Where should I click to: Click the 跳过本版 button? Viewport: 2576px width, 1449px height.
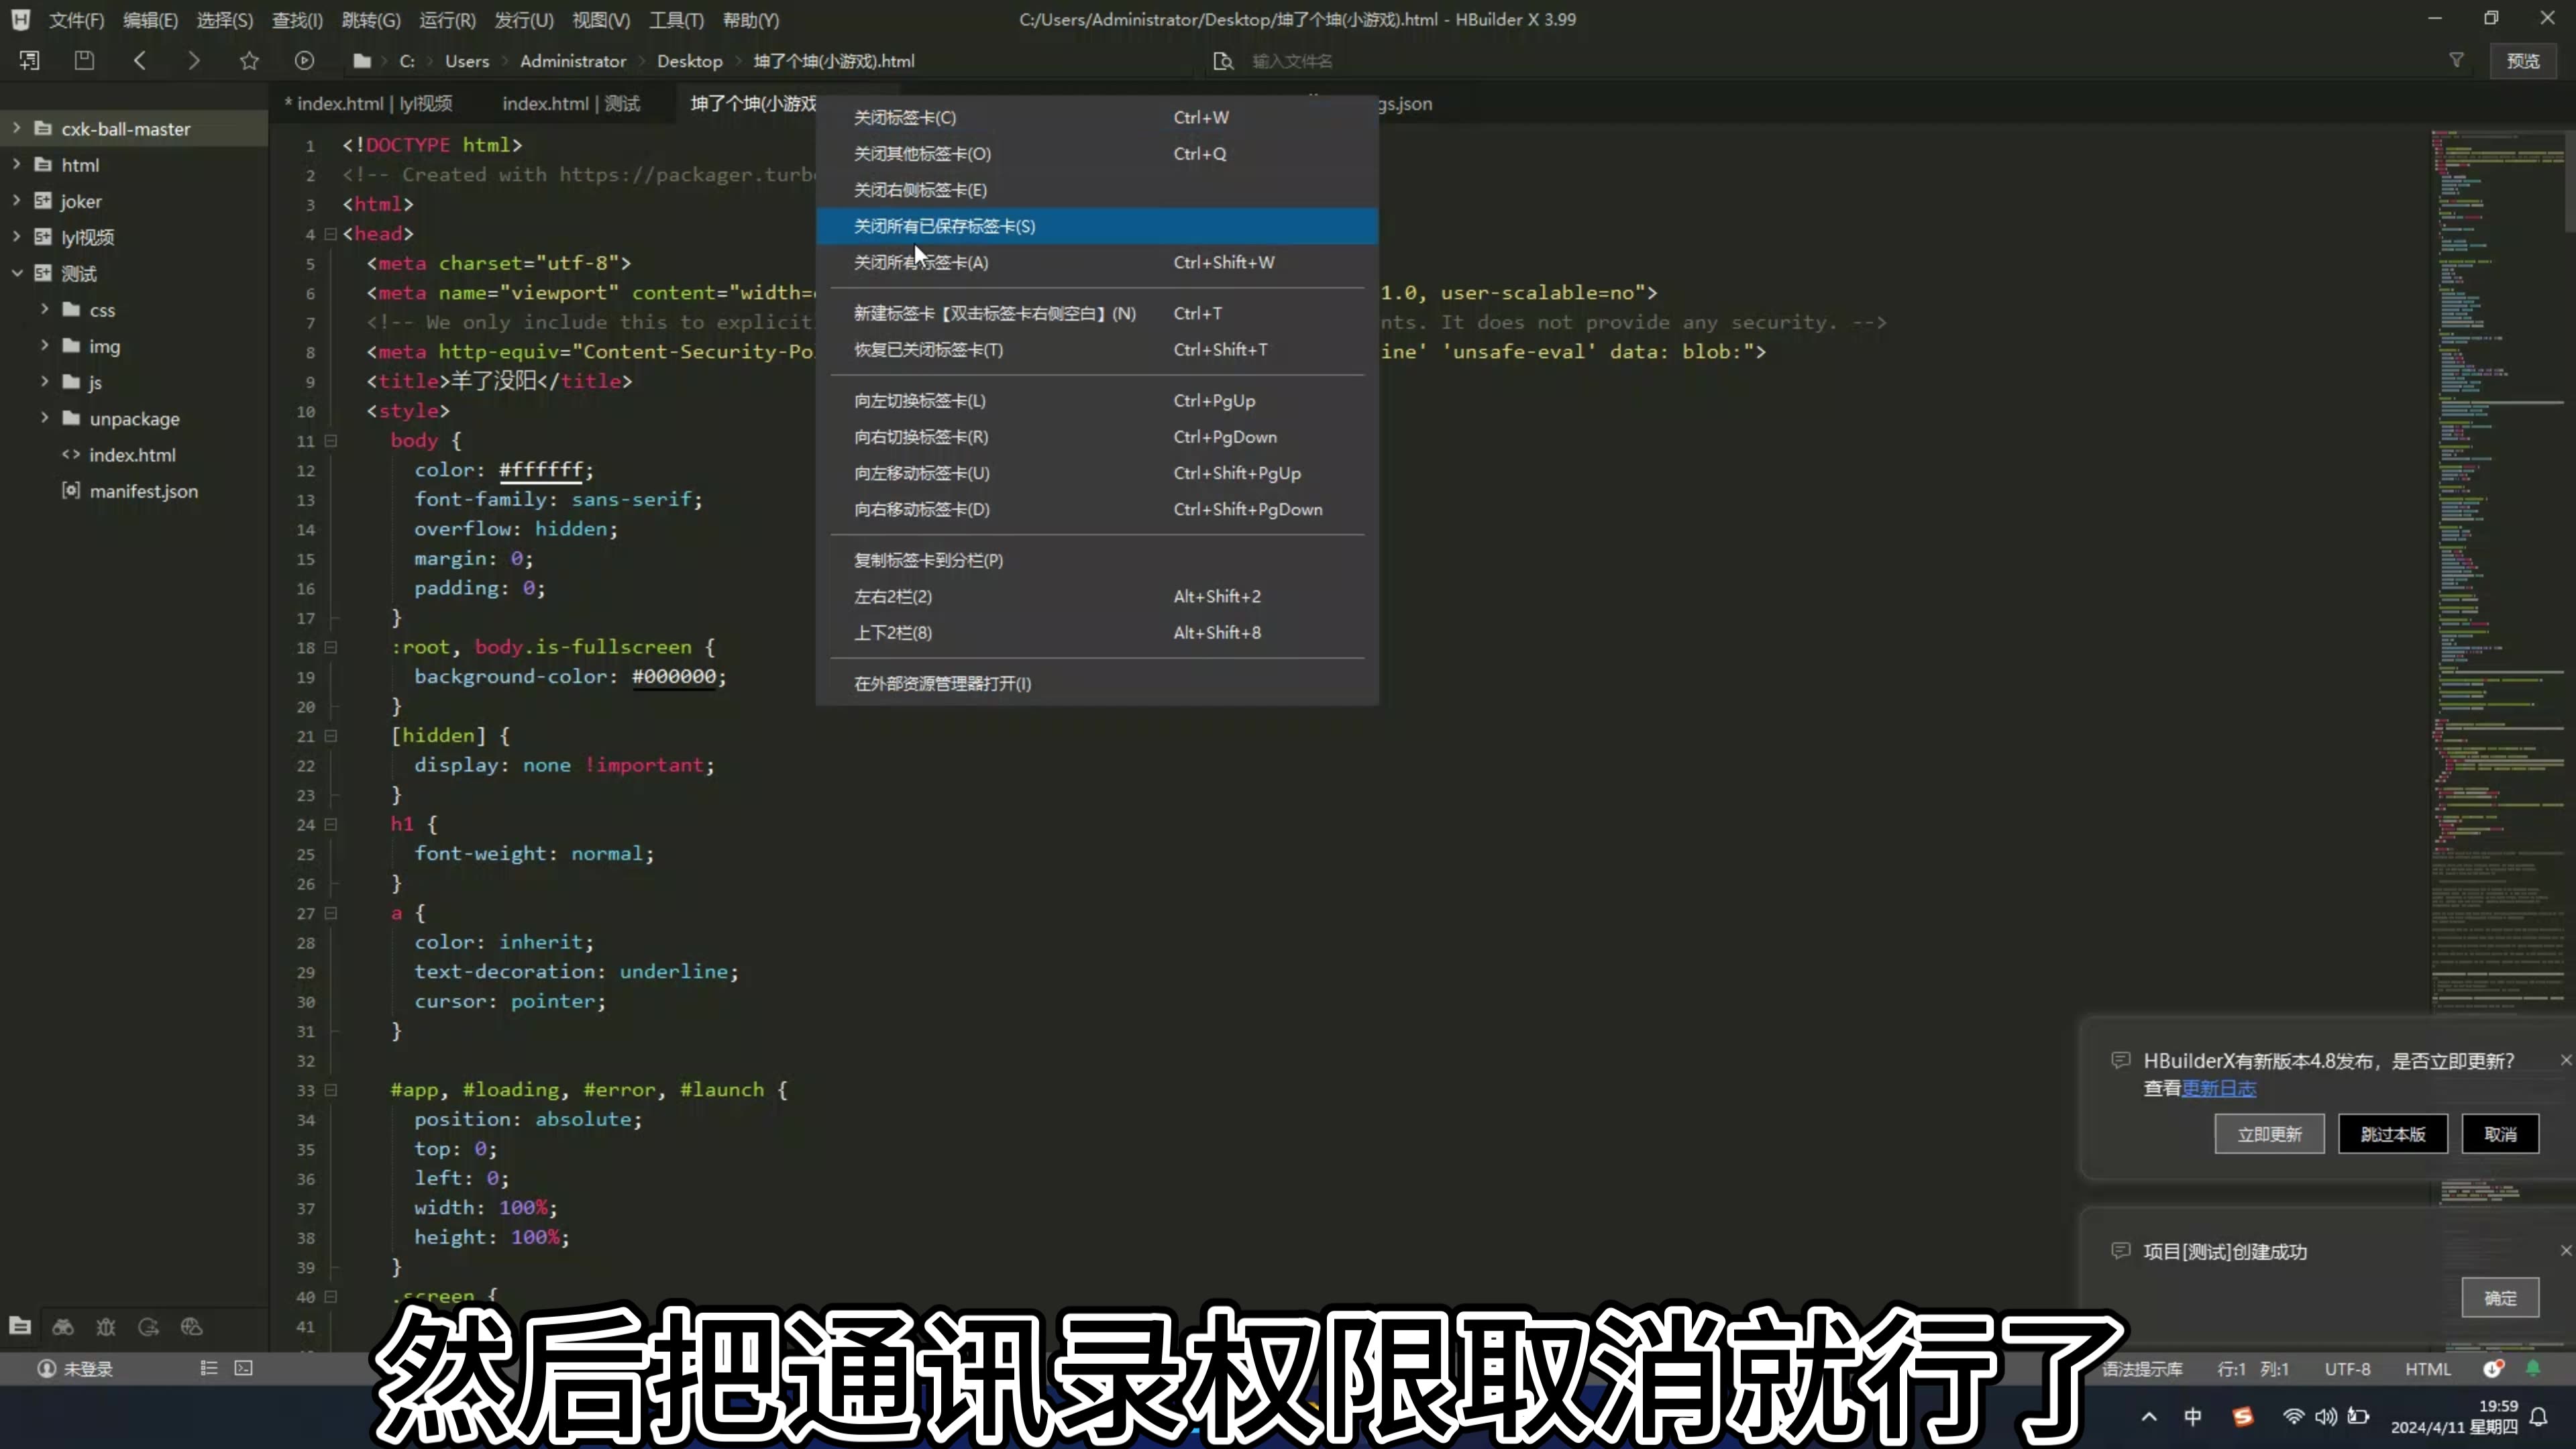pyautogui.click(x=2393, y=1134)
